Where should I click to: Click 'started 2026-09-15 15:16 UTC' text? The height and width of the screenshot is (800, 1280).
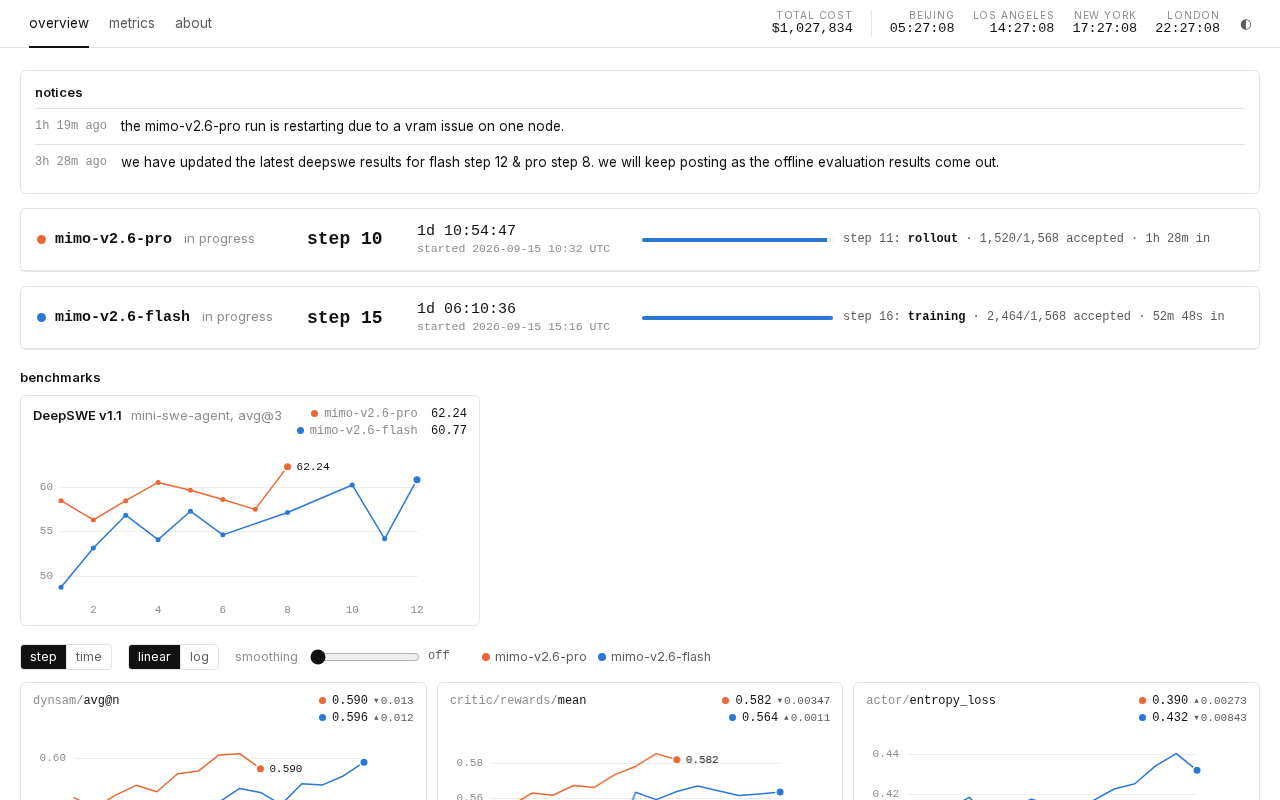[x=513, y=327]
